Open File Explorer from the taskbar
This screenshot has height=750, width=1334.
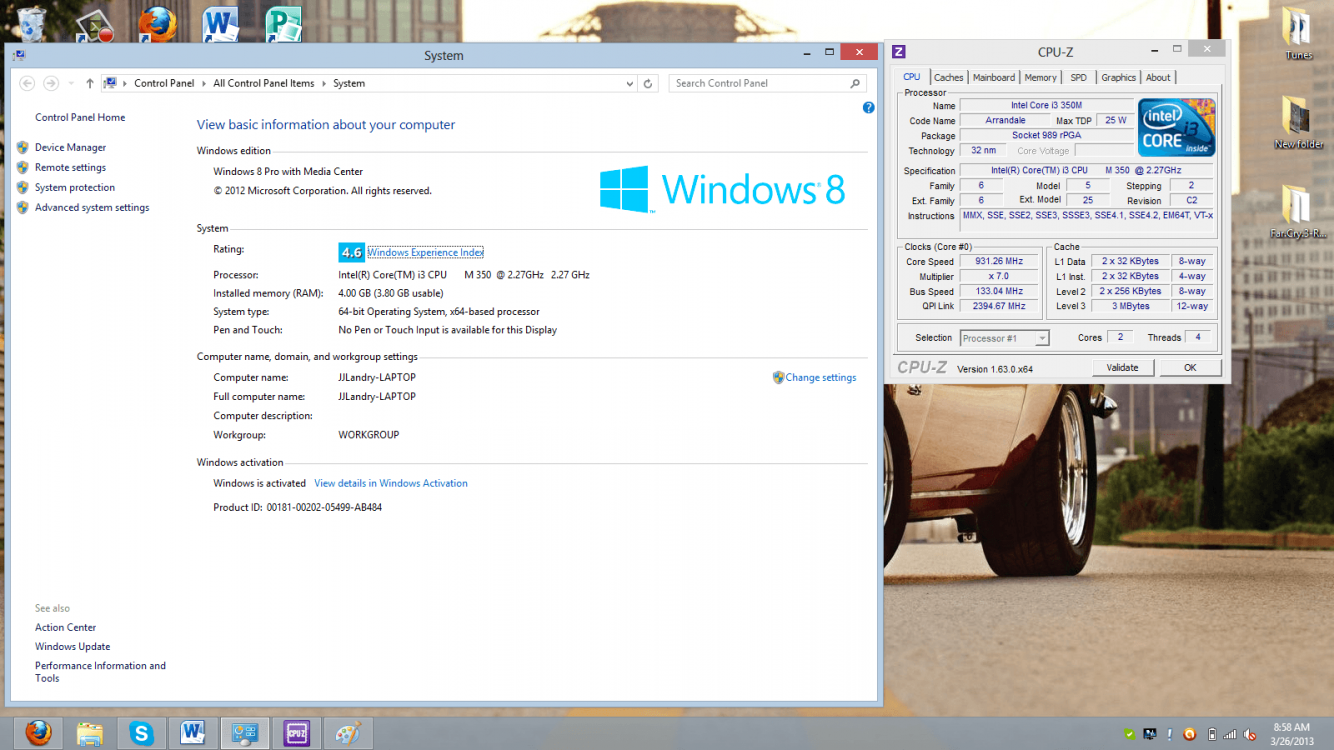pos(89,733)
